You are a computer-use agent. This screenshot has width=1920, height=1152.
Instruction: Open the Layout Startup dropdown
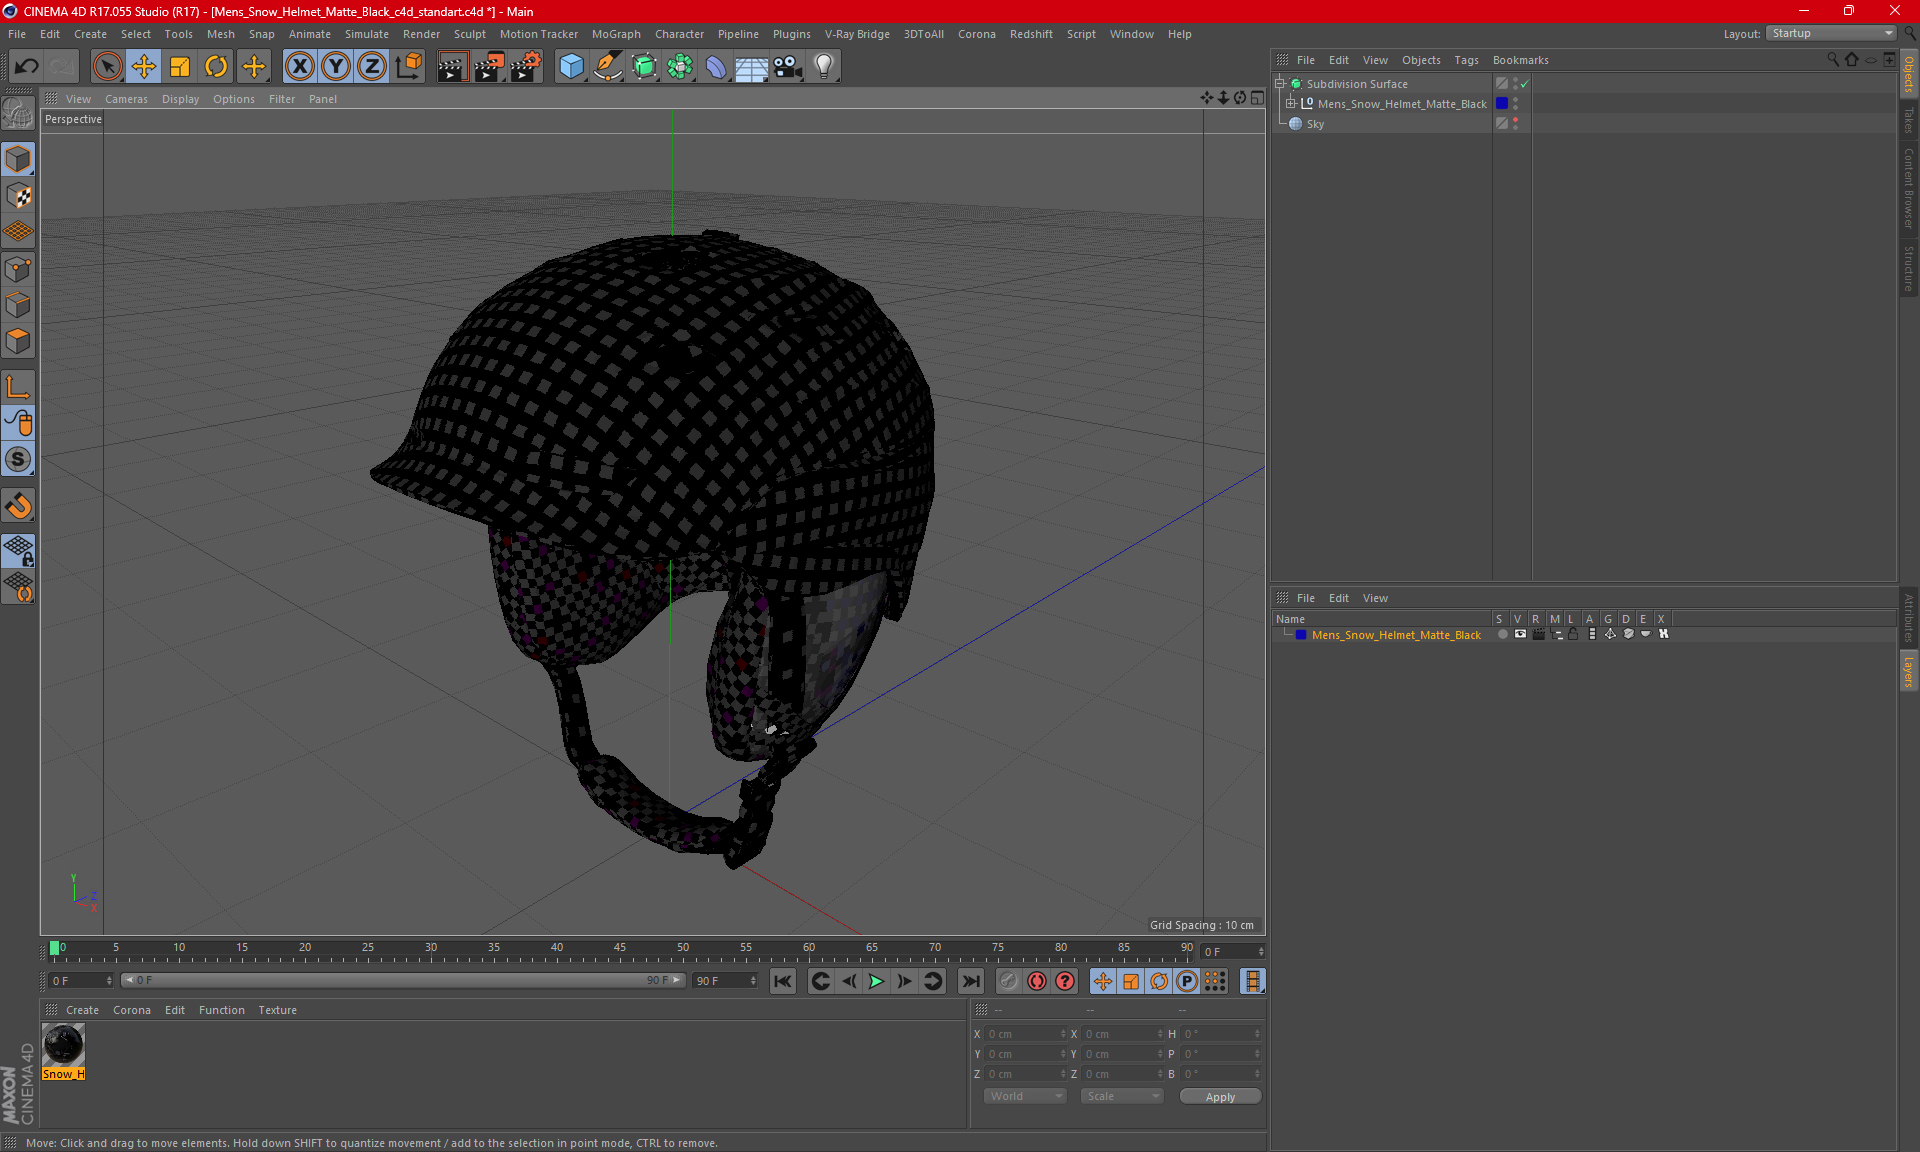click(x=1832, y=33)
